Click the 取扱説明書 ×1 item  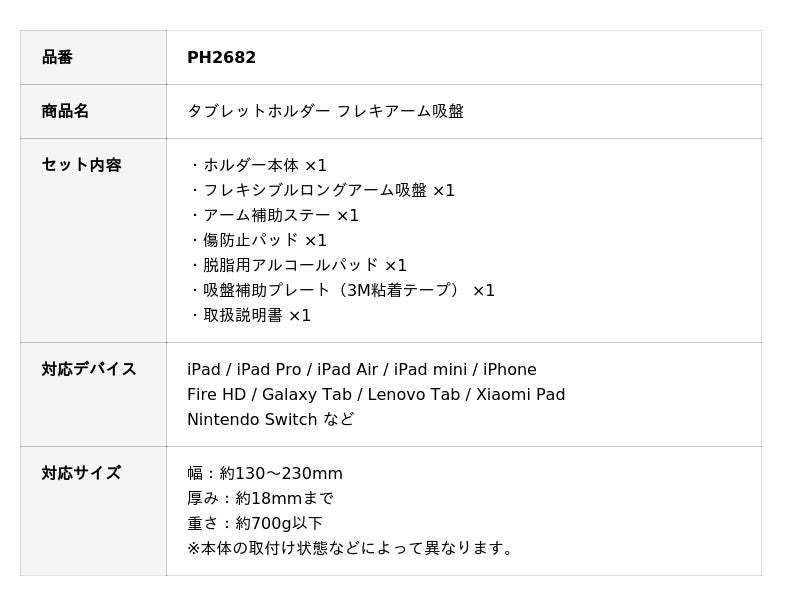click(x=251, y=316)
